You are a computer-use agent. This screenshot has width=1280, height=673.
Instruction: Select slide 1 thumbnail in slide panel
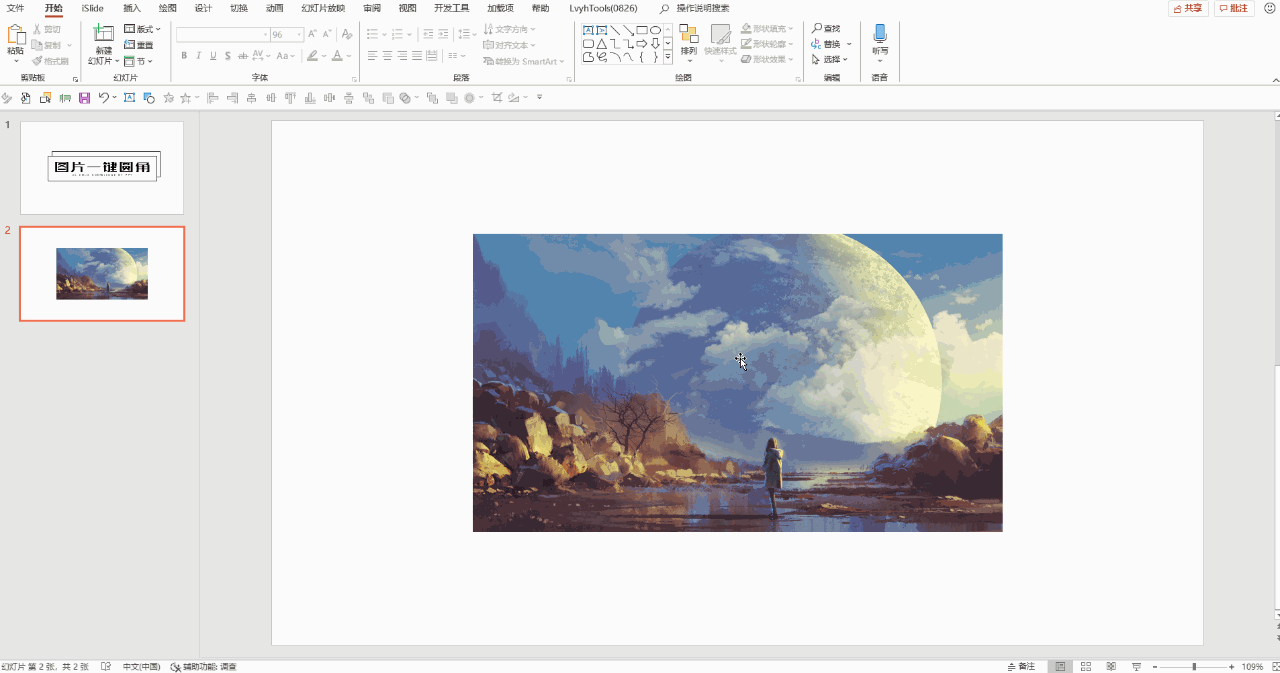tap(102, 167)
